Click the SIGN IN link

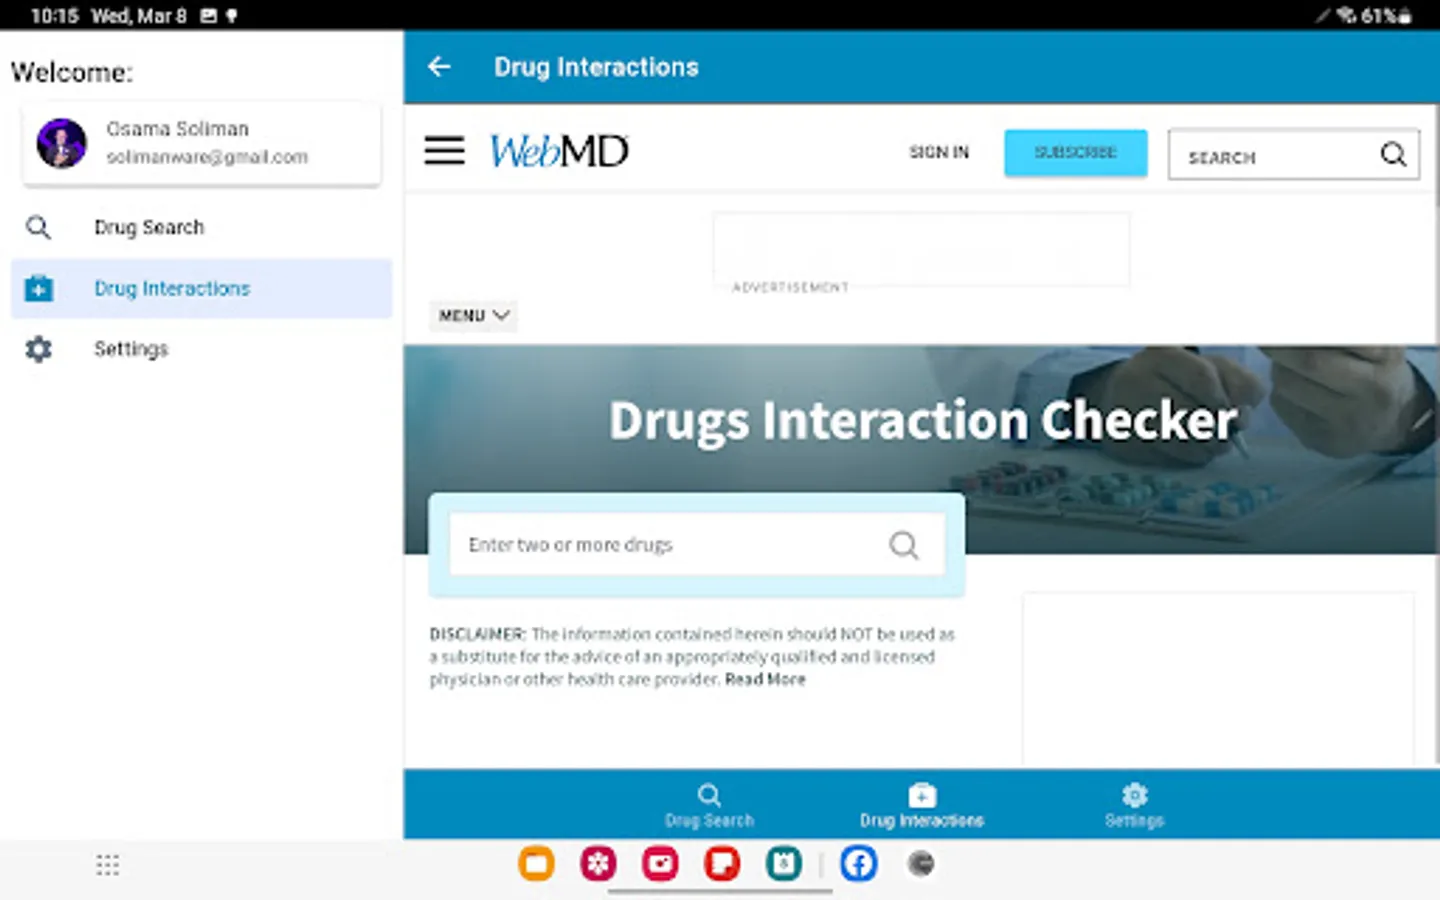939,152
